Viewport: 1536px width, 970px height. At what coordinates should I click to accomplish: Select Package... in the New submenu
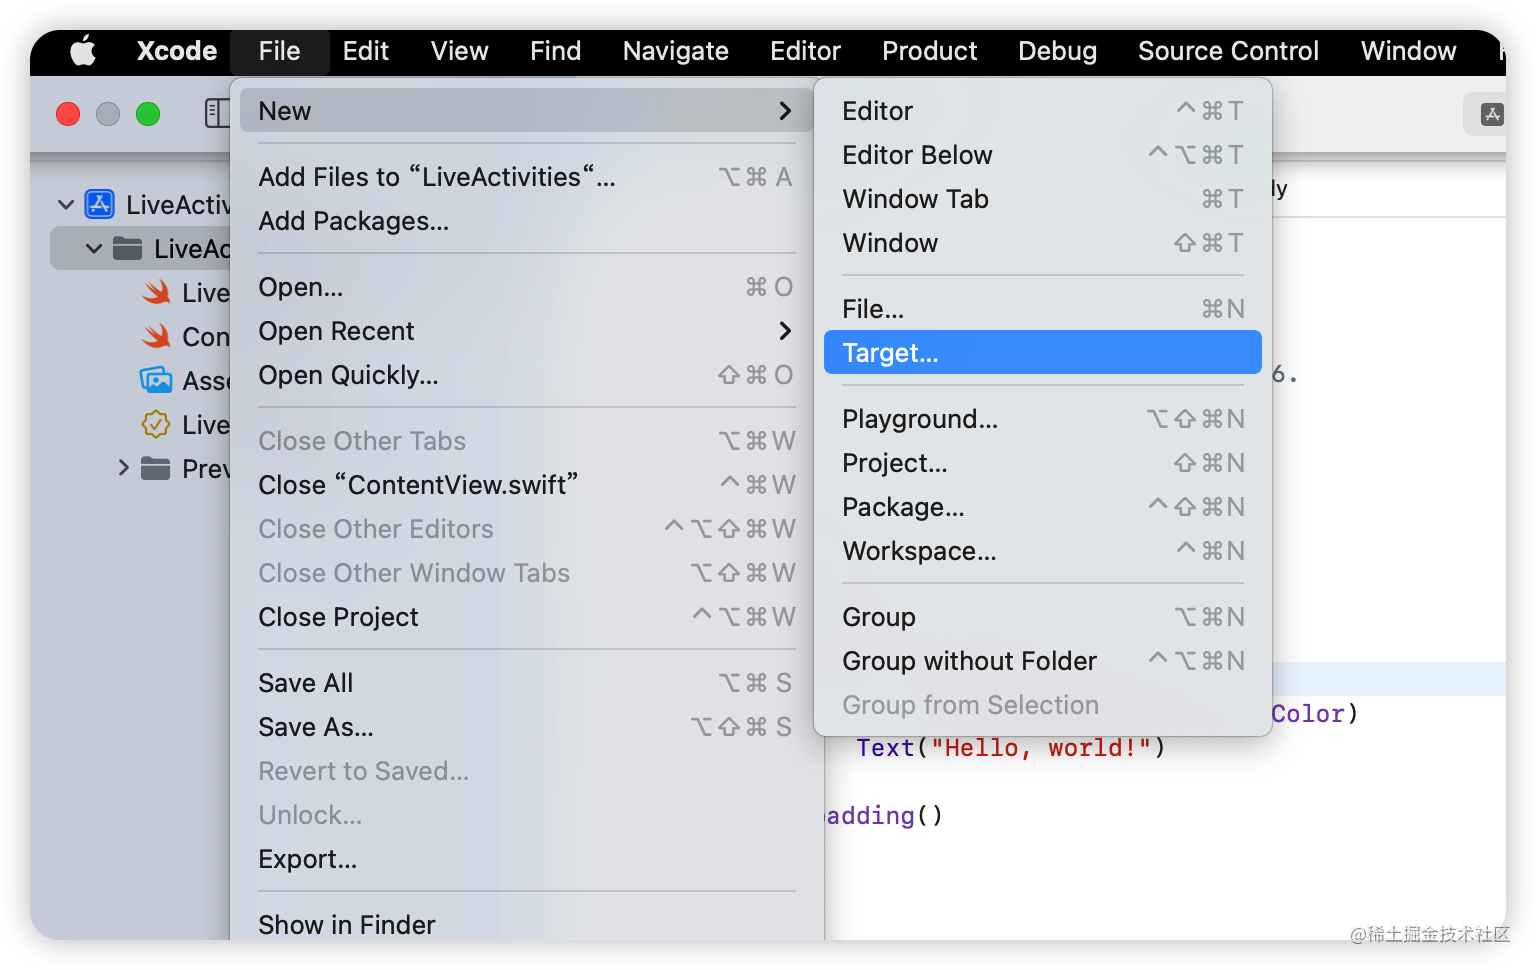coord(1043,507)
